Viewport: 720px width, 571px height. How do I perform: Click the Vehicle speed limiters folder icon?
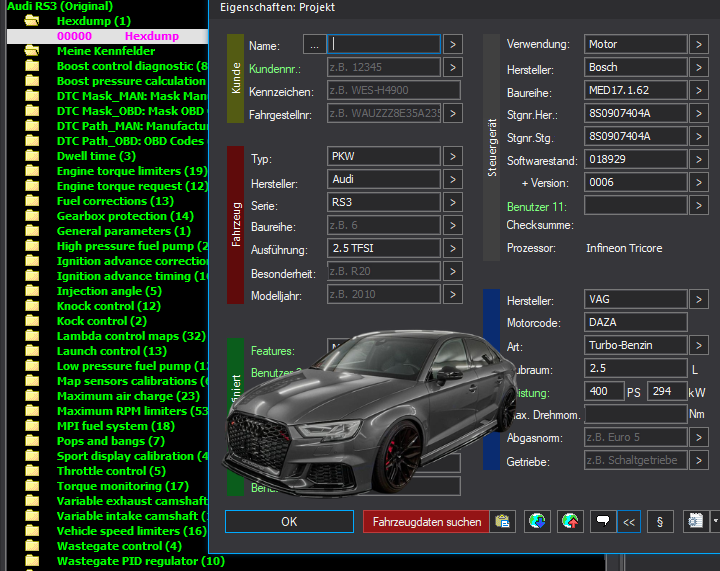(32, 531)
